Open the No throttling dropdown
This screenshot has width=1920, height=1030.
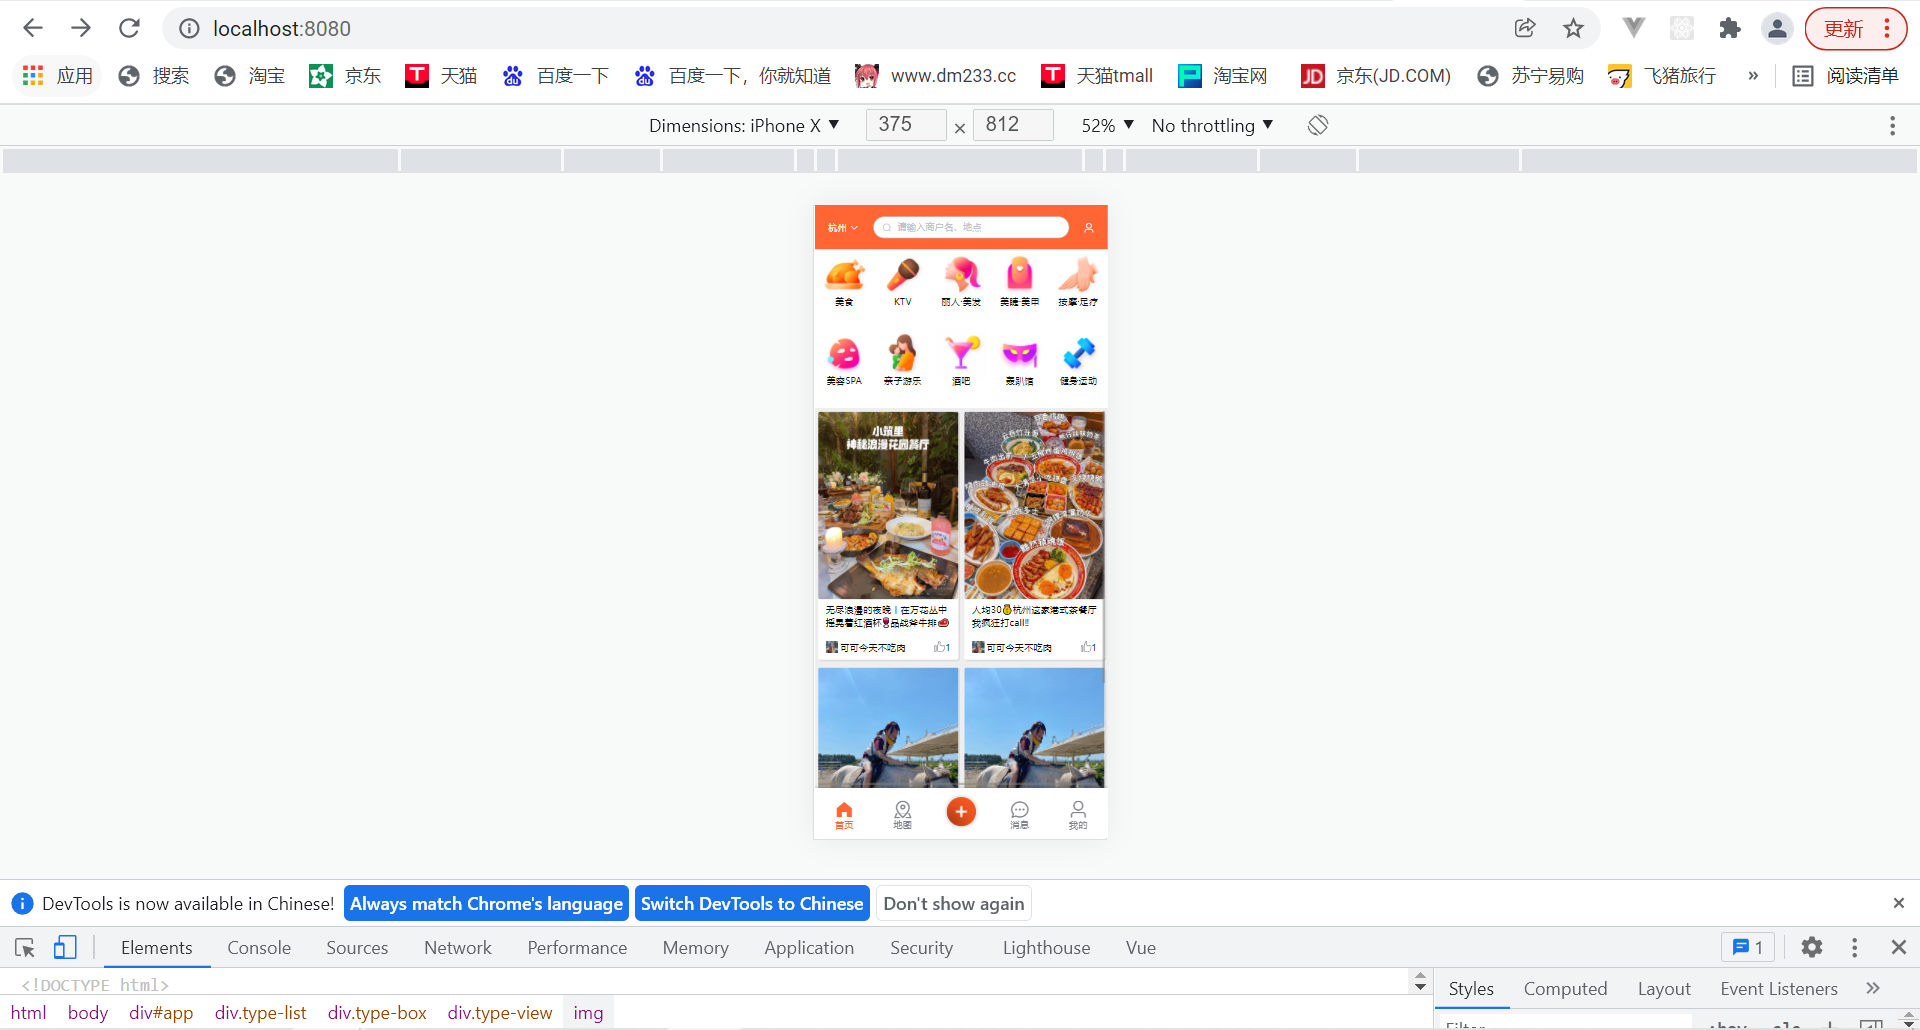pyautogui.click(x=1212, y=125)
